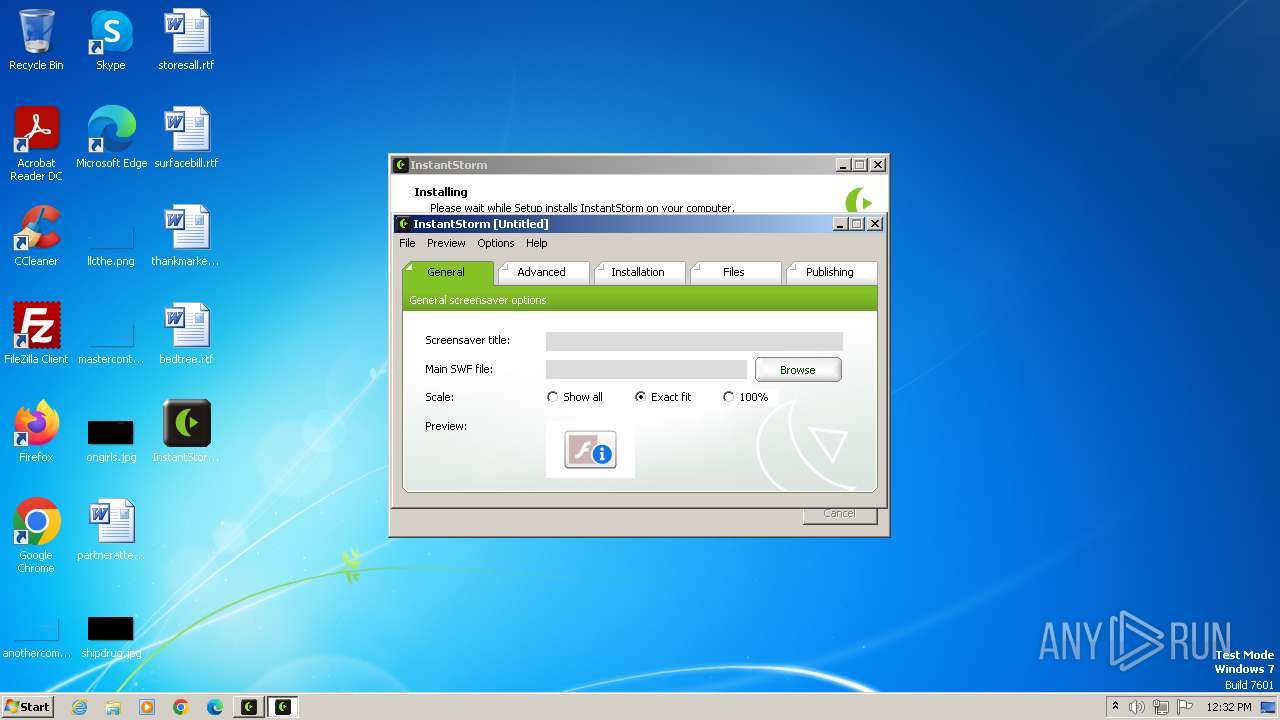Switch to the General tab

point(446,272)
